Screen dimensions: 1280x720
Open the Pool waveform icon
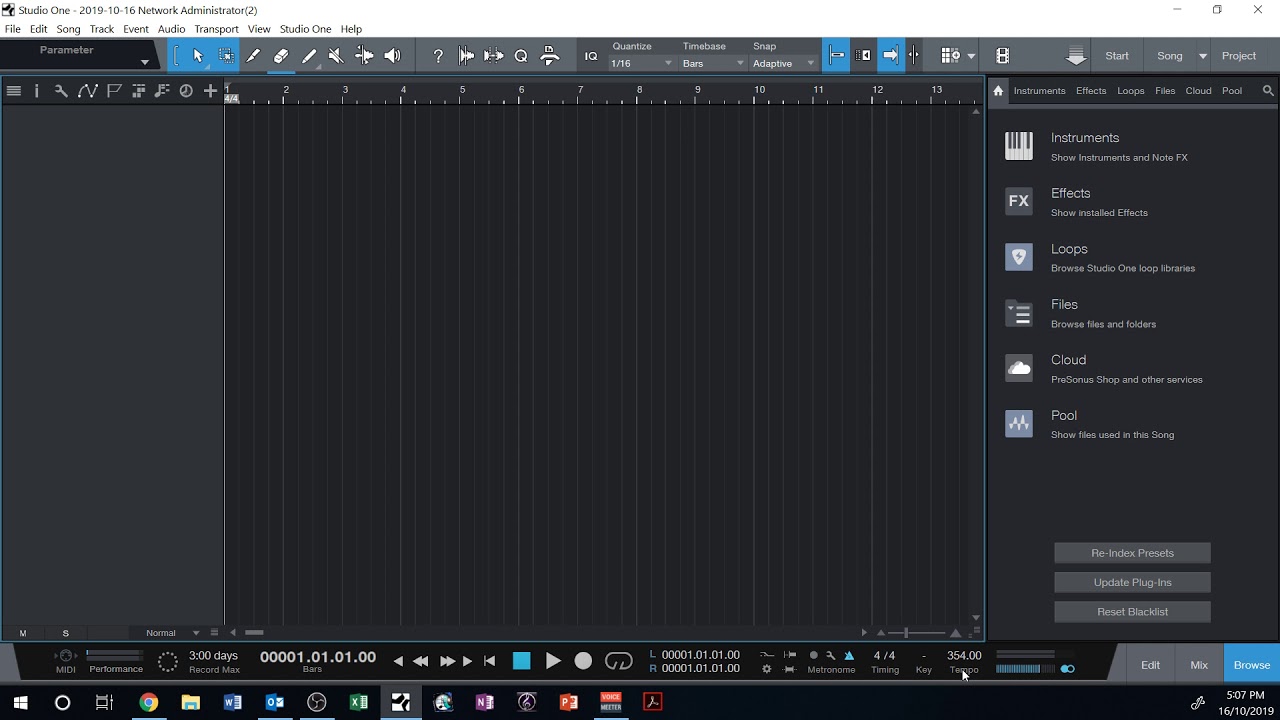pyautogui.click(x=1019, y=423)
